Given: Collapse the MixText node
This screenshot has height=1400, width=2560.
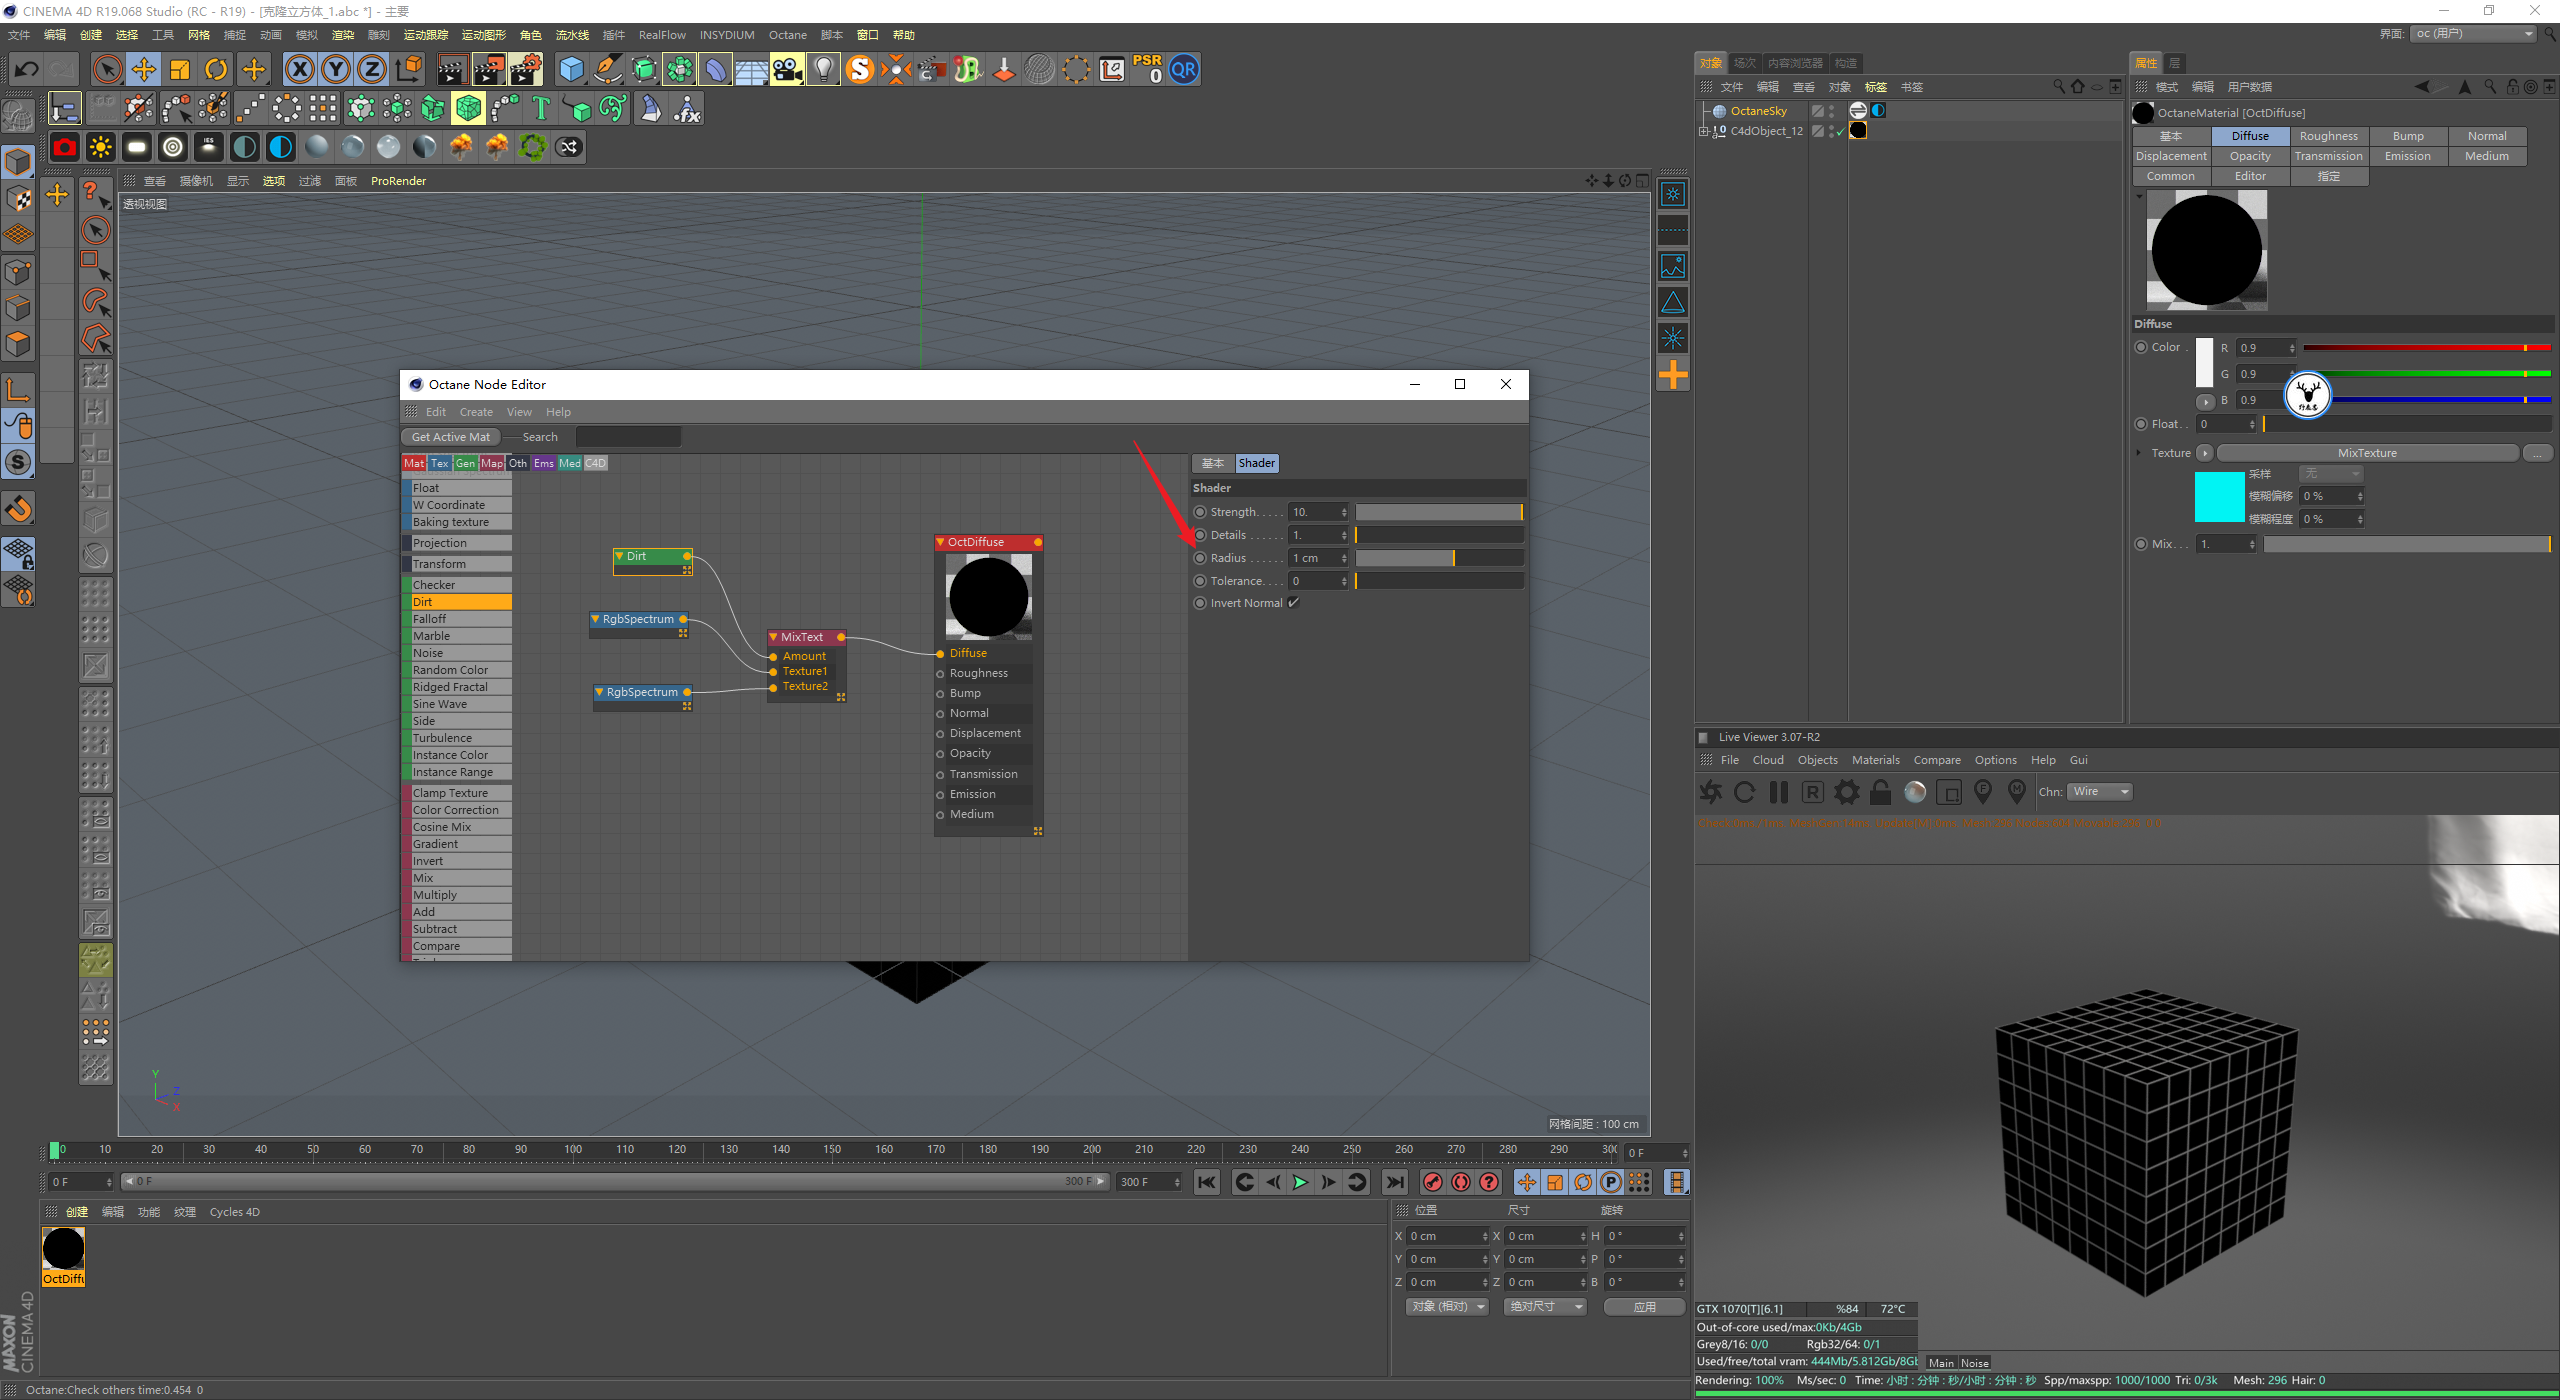Looking at the screenshot, I should [x=773, y=637].
